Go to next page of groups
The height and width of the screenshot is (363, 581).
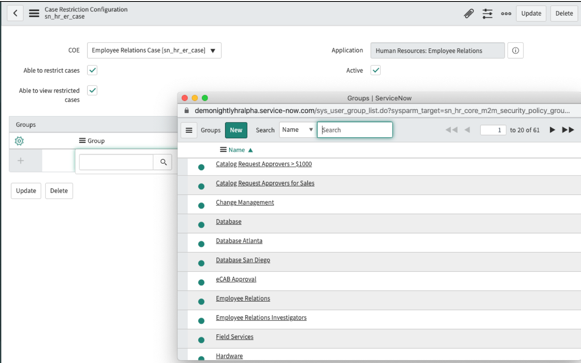(x=552, y=130)
